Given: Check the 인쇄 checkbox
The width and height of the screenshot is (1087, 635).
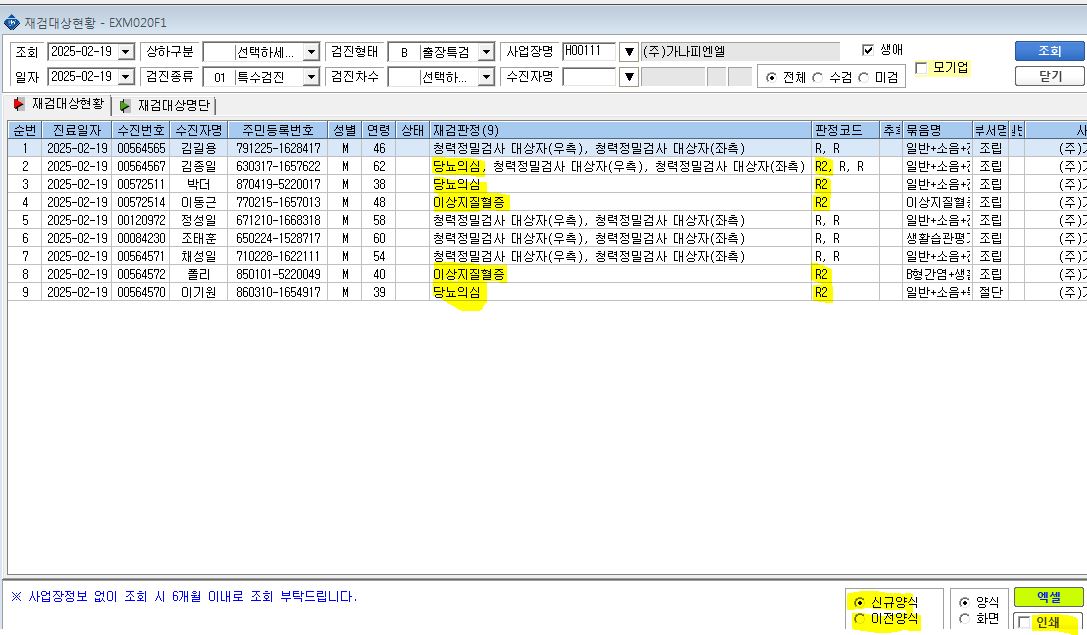Looking at the screenshot, I should coord(1024,623).
